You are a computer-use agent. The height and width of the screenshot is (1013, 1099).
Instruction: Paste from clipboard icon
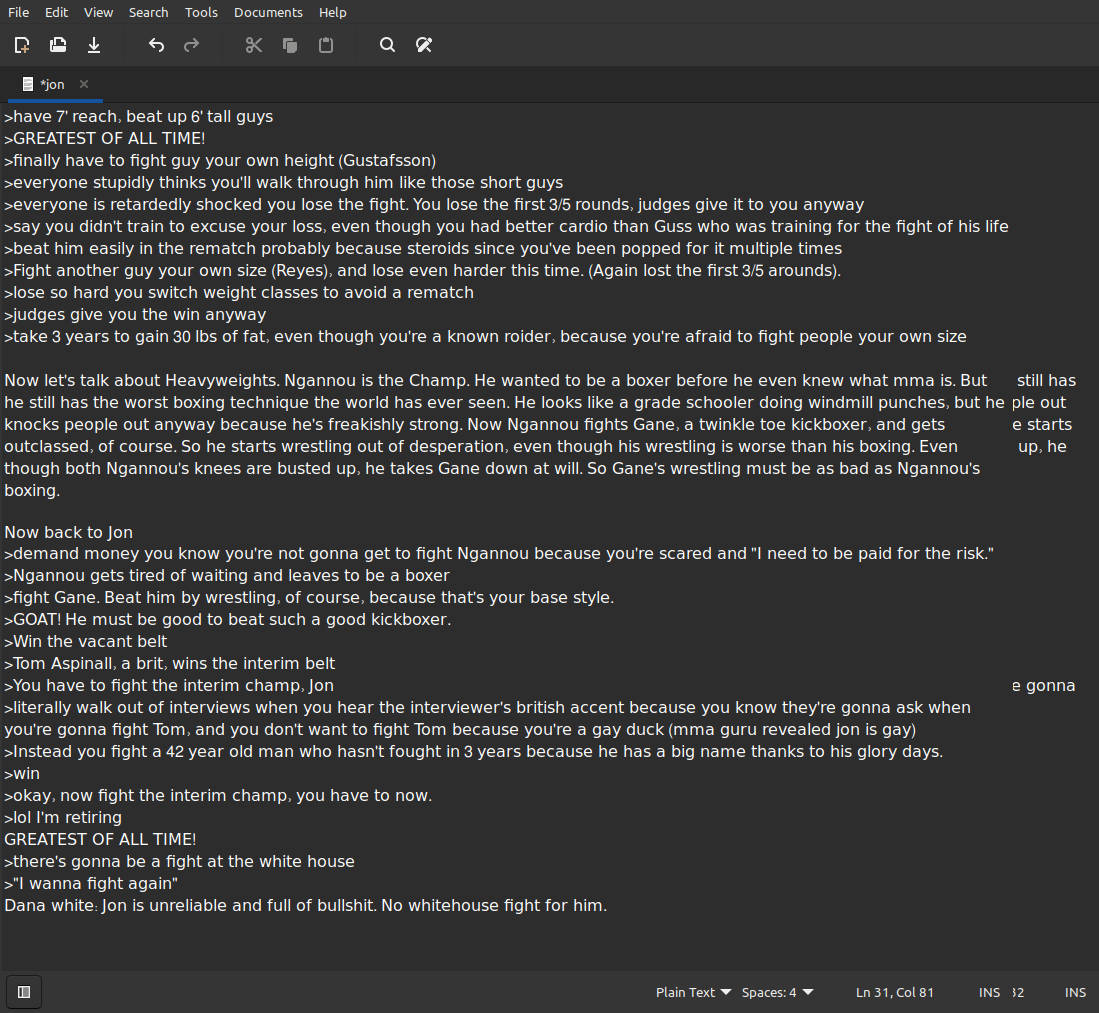326,46
